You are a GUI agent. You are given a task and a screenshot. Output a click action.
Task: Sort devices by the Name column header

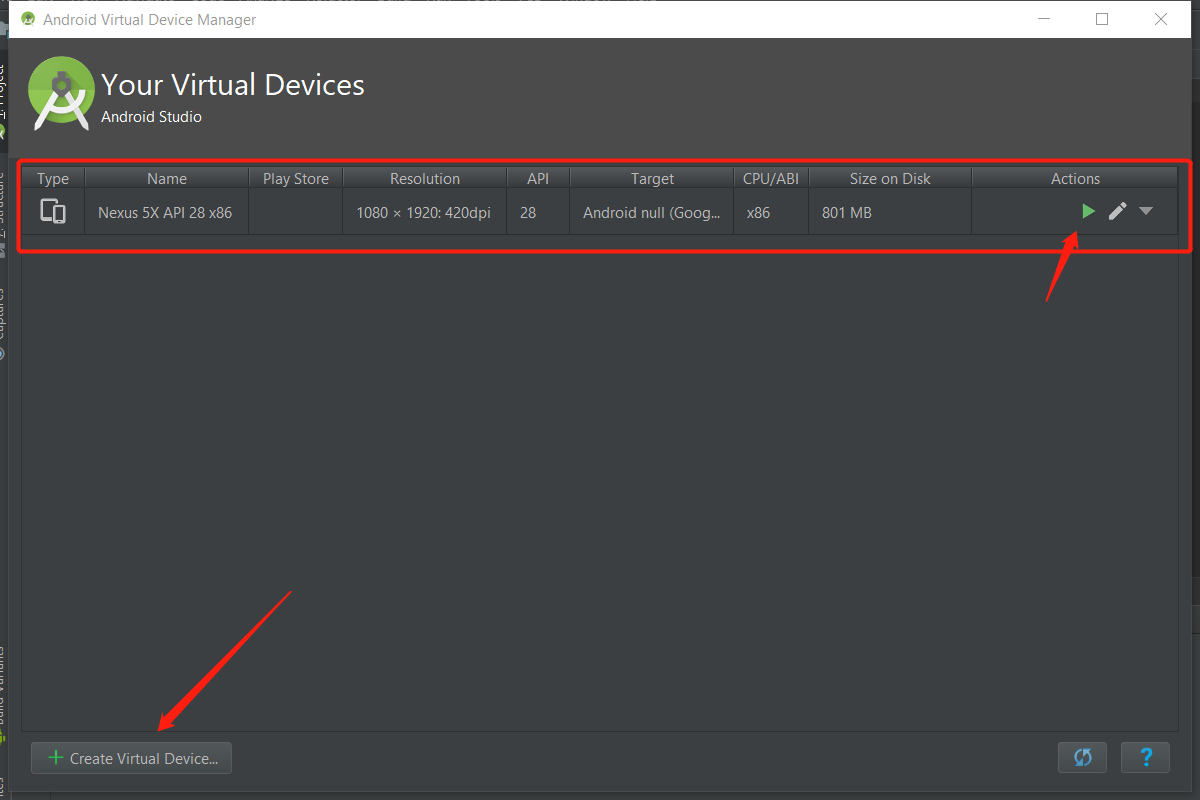click(x=166, y=179)
